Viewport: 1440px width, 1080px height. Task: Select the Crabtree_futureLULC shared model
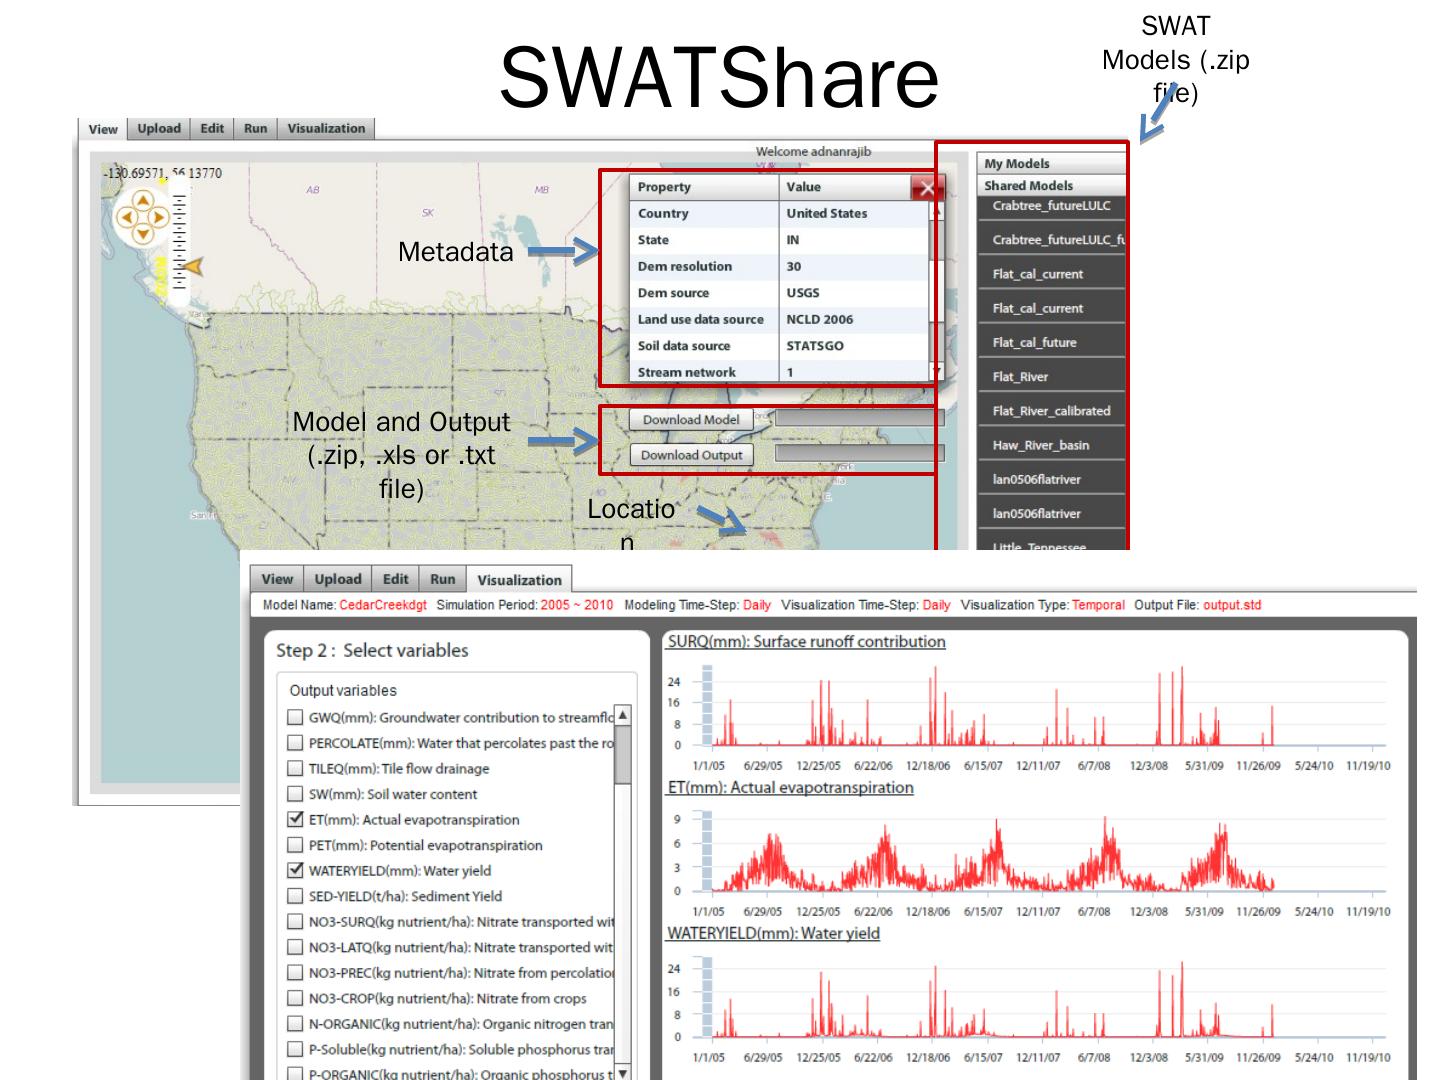[x=1051, y=206]
